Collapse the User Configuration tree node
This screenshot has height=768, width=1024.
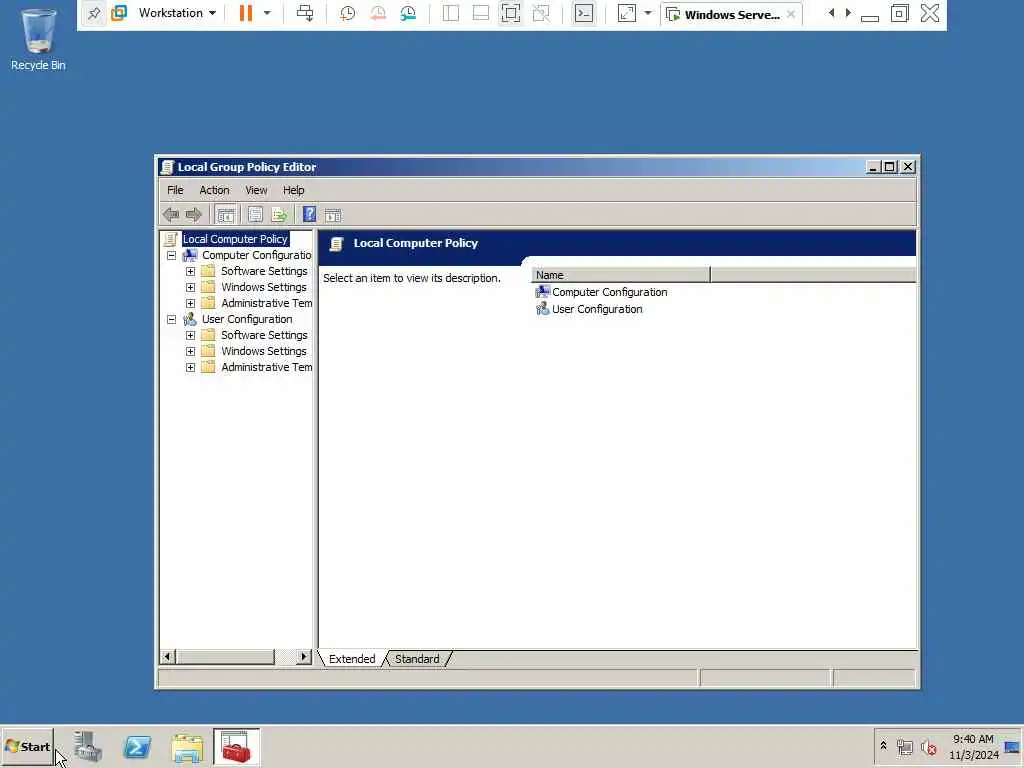pos(171,319)
